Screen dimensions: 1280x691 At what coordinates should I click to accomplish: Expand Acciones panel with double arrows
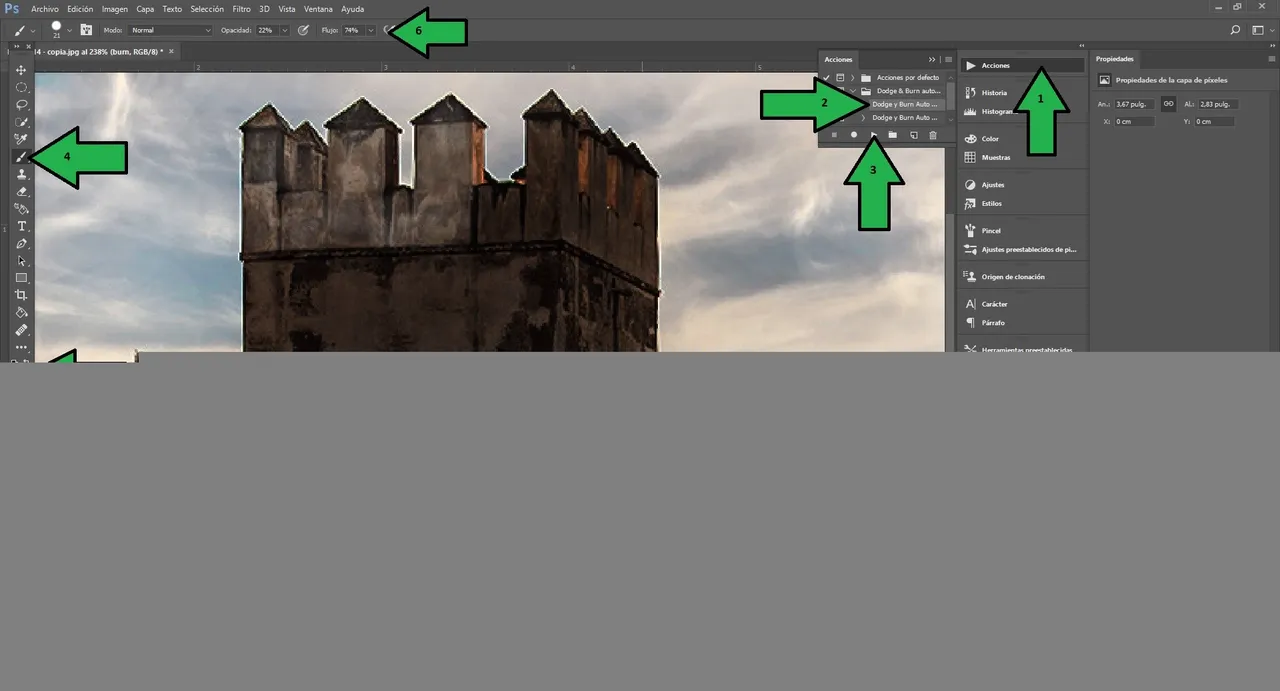tap(932, 60)
